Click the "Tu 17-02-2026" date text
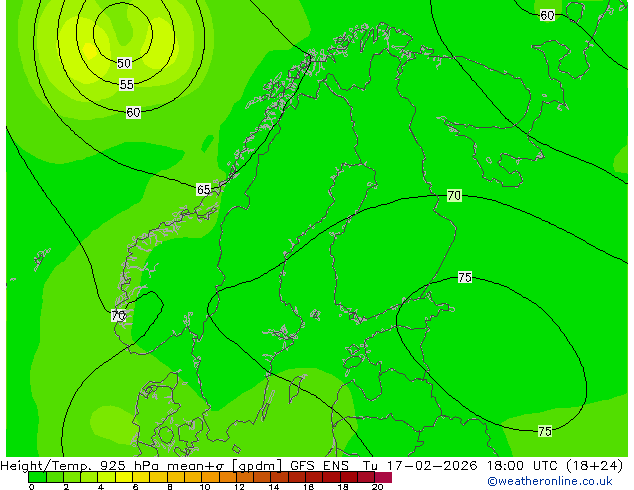Screen dimensions: 634x490 pos(420,466)
